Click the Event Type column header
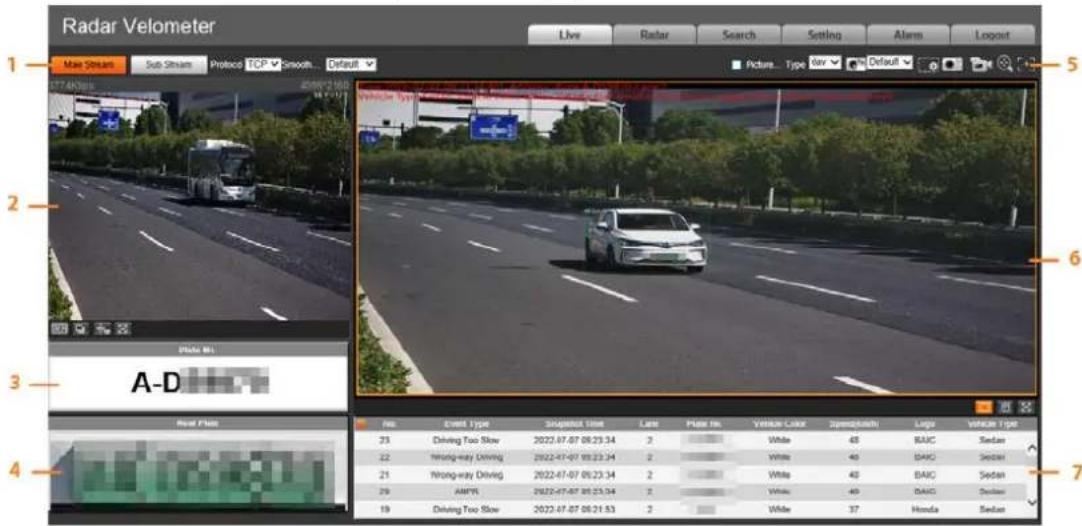The height and width of the screenshot is (526, 1082). [467, 424]
